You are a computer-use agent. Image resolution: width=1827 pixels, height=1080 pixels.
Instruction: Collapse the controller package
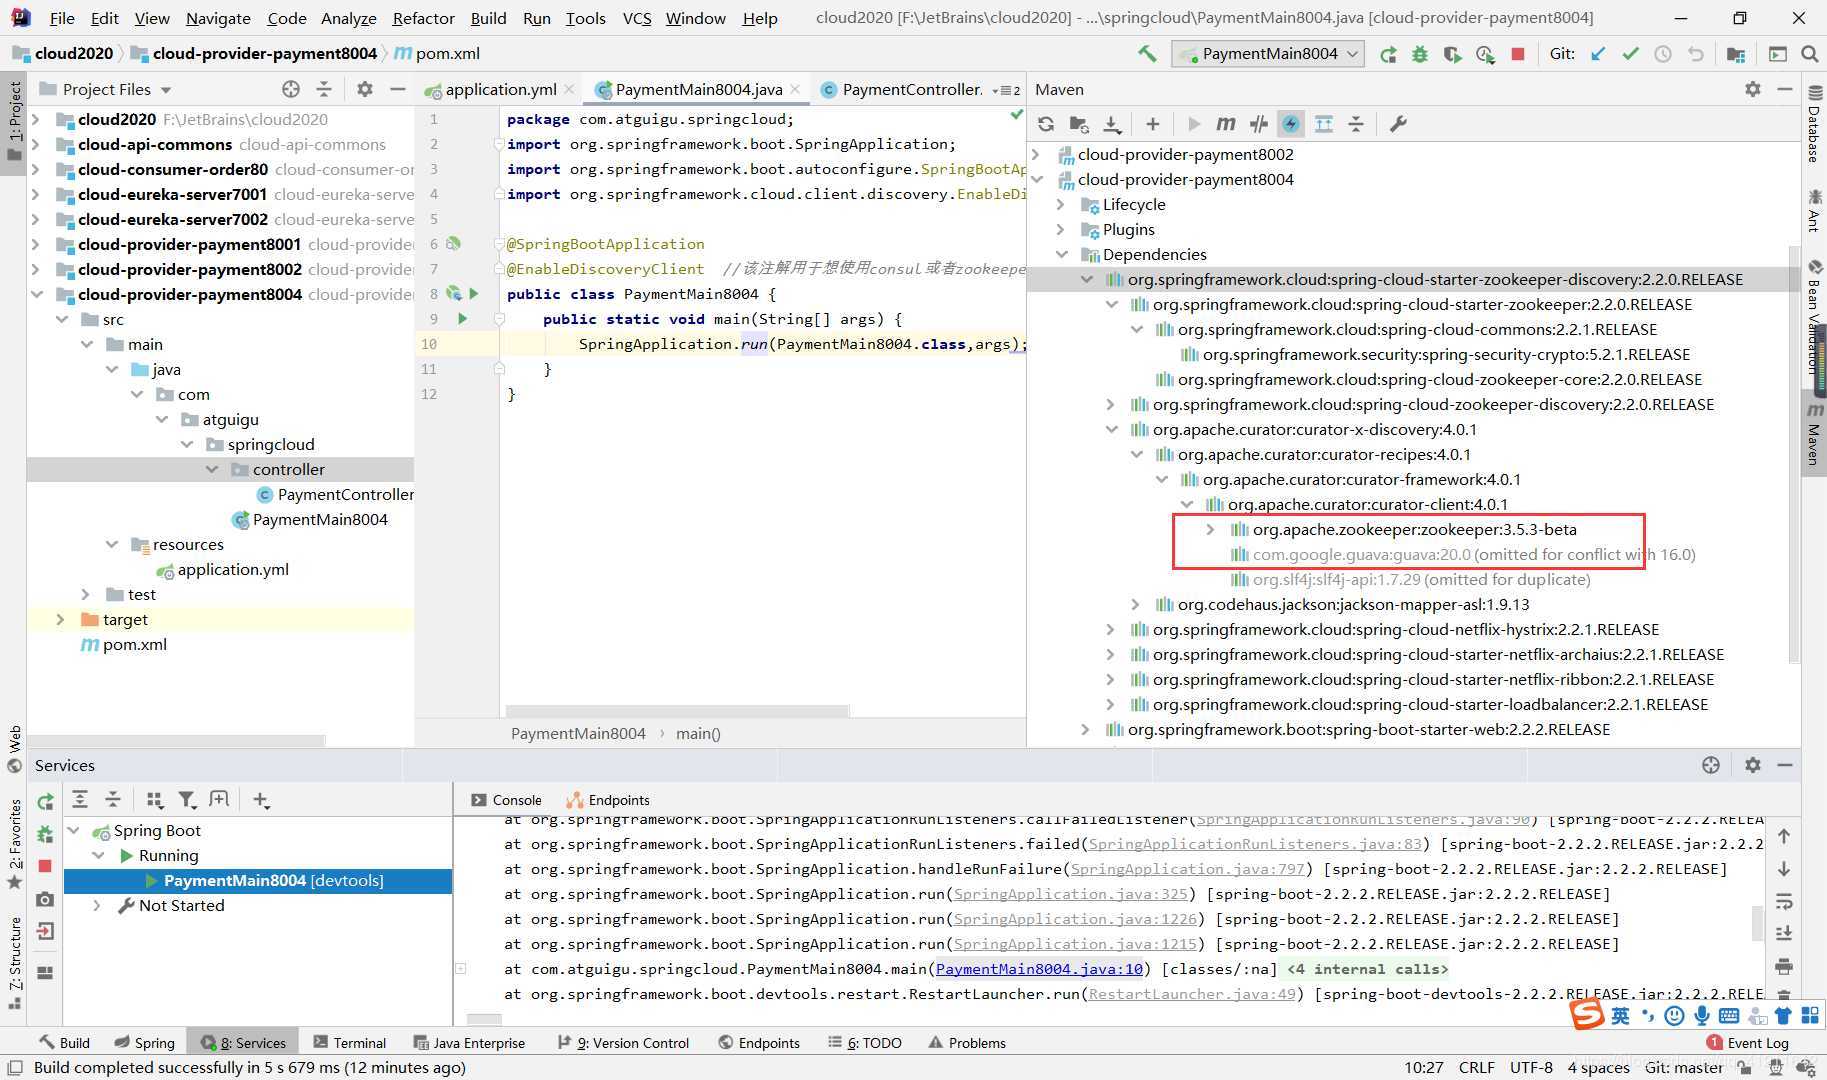(211, 469)
